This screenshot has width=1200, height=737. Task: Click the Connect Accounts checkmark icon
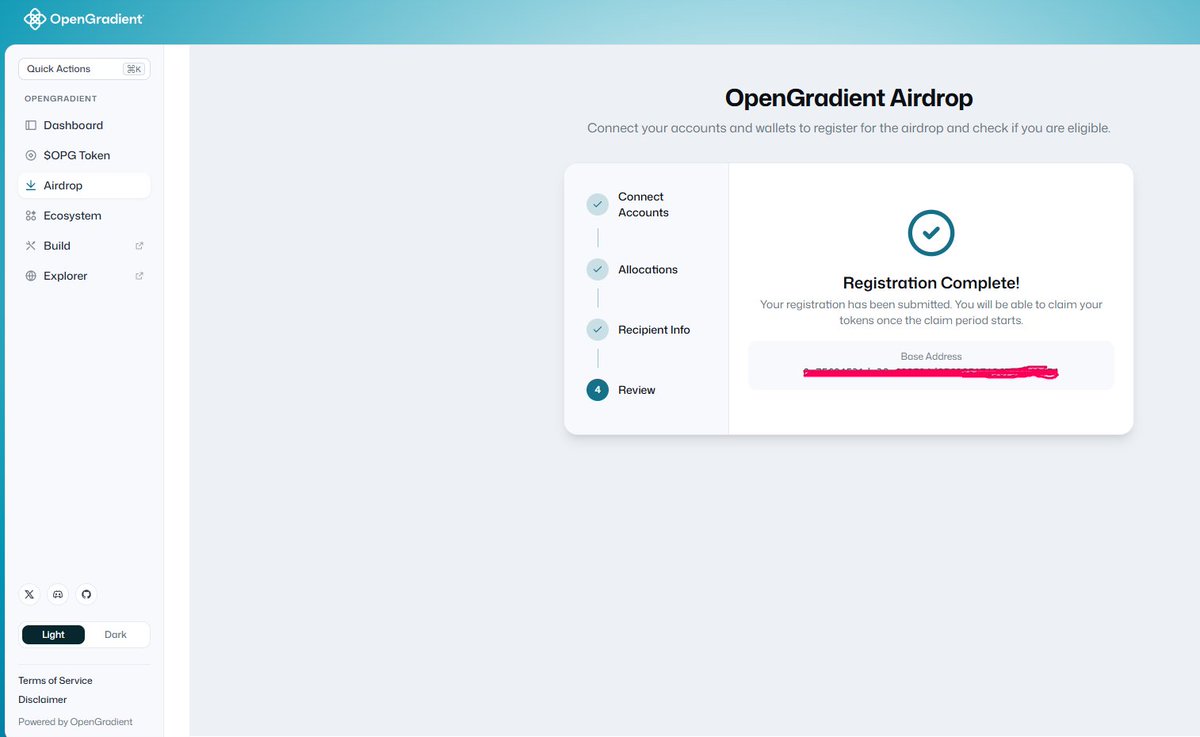pos(597,204)
